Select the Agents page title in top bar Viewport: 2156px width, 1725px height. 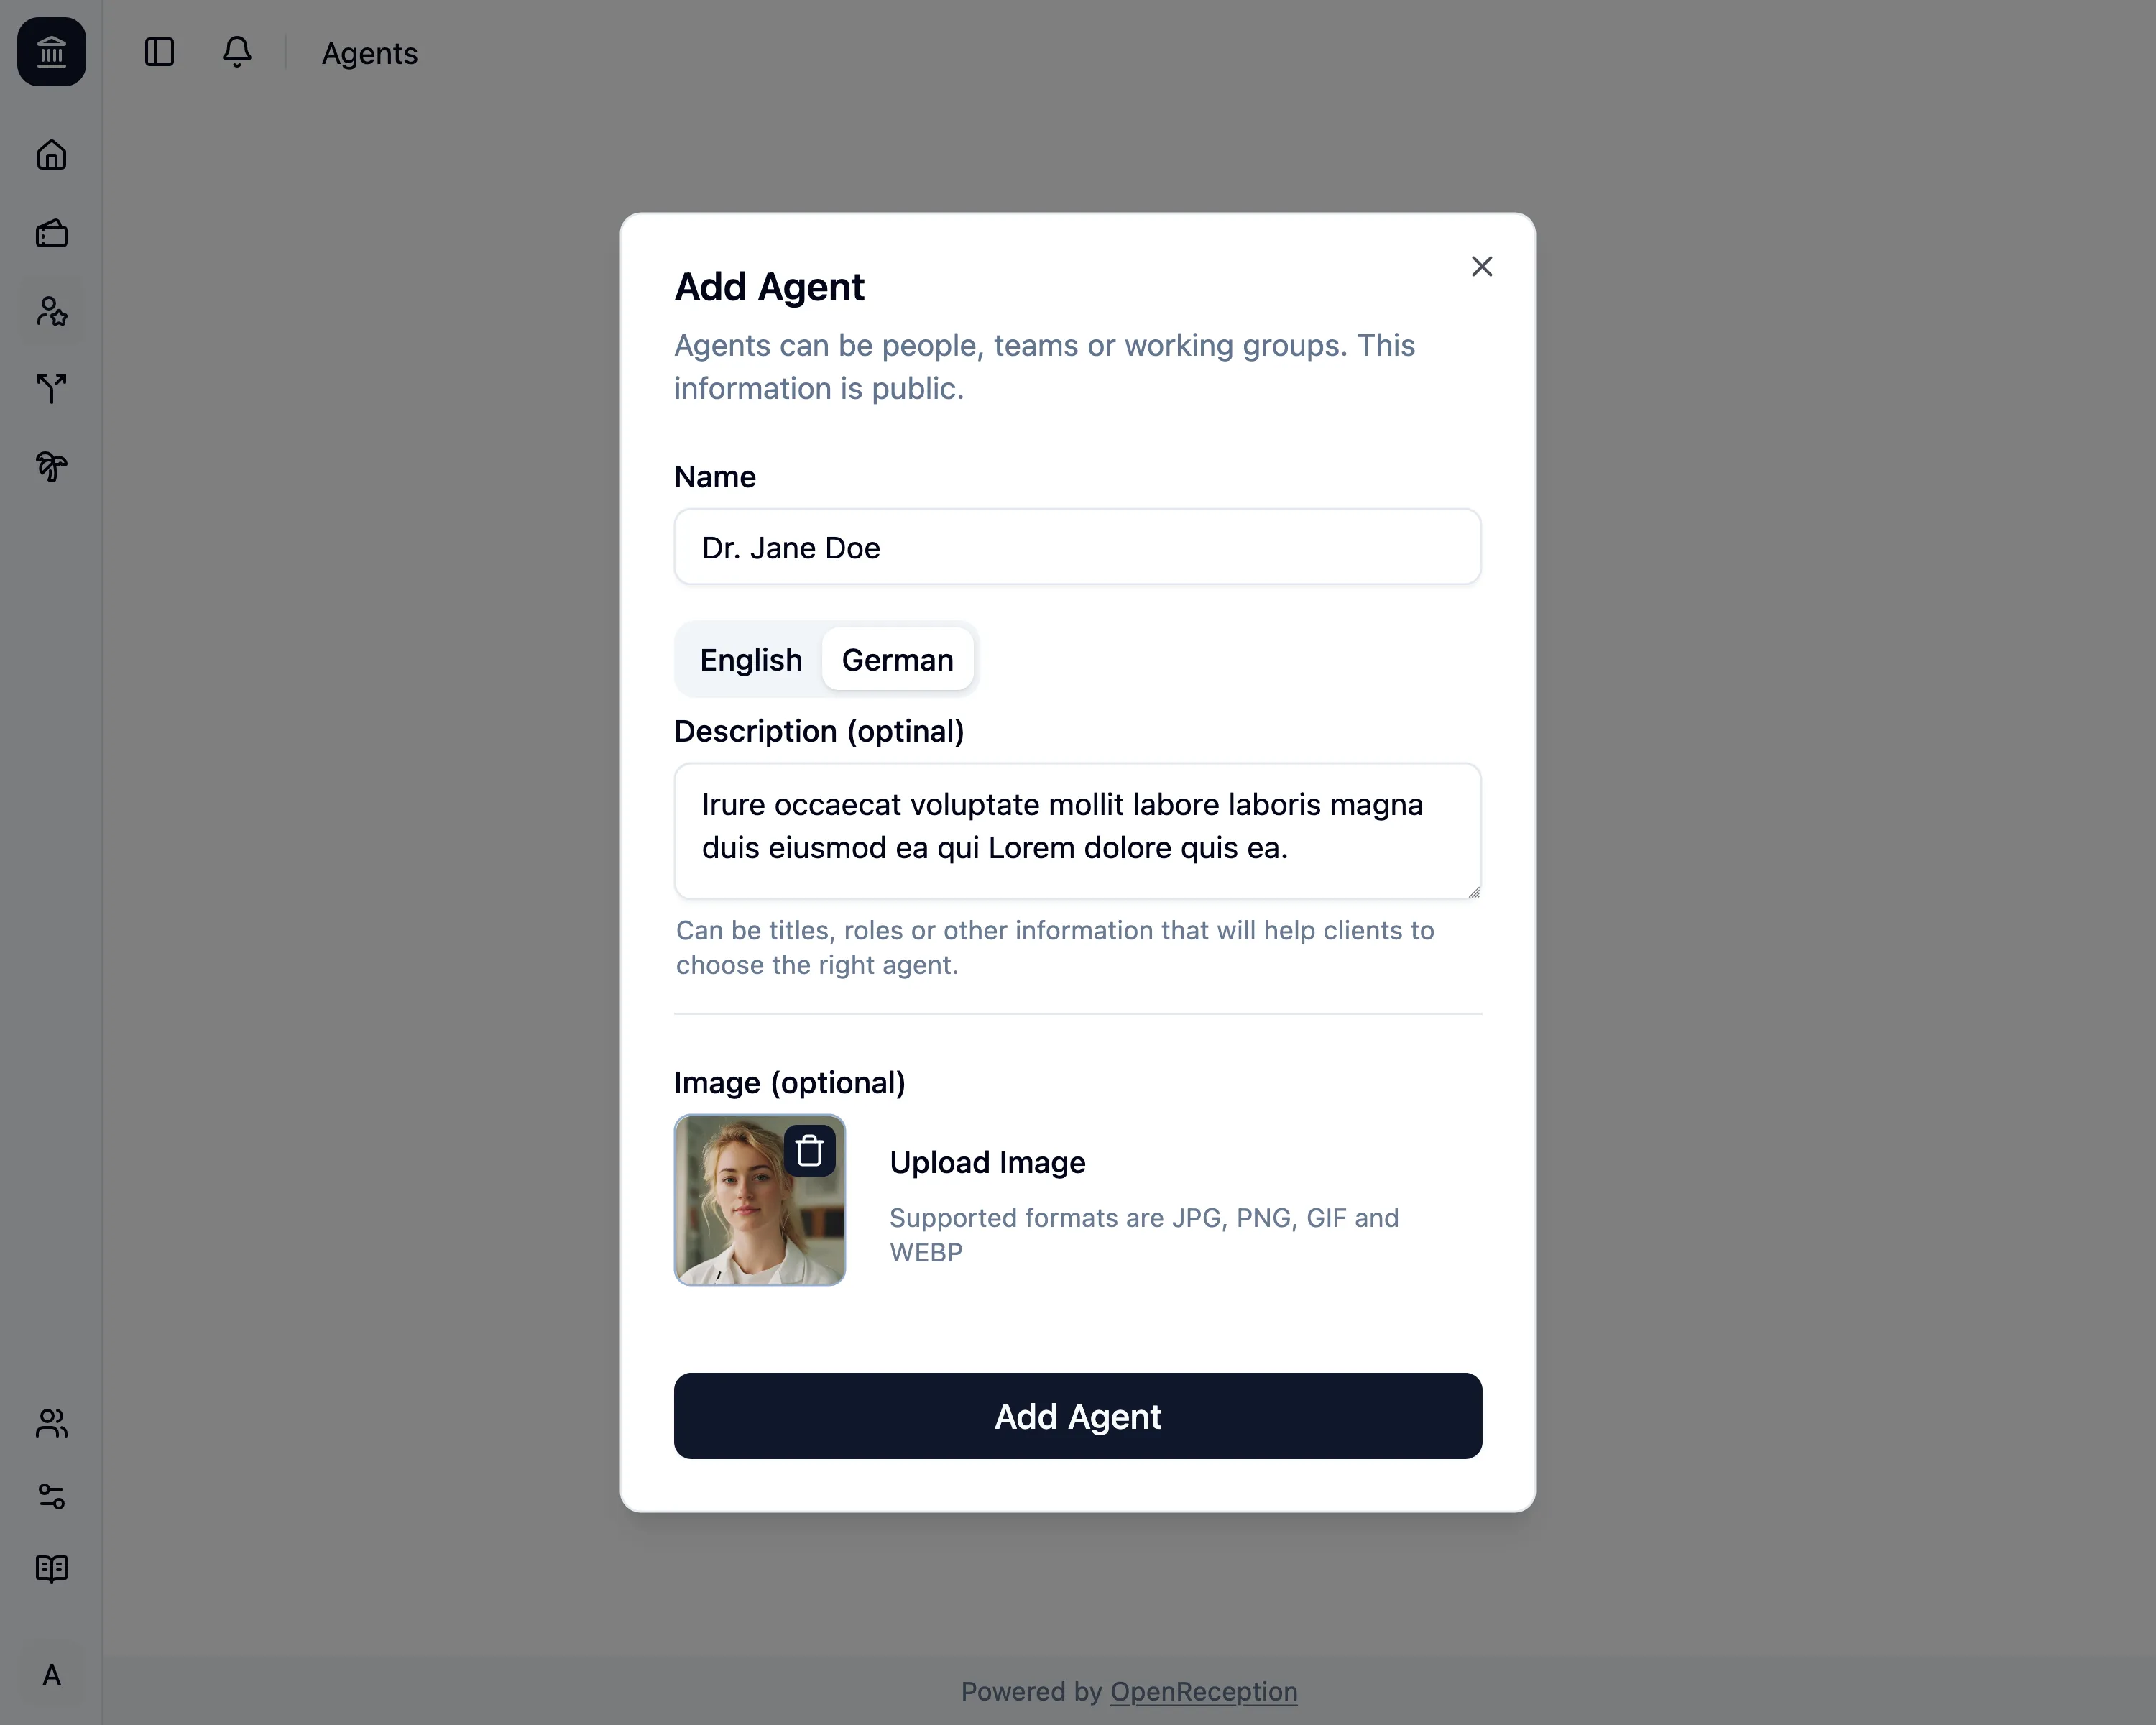tap(369, 53)
